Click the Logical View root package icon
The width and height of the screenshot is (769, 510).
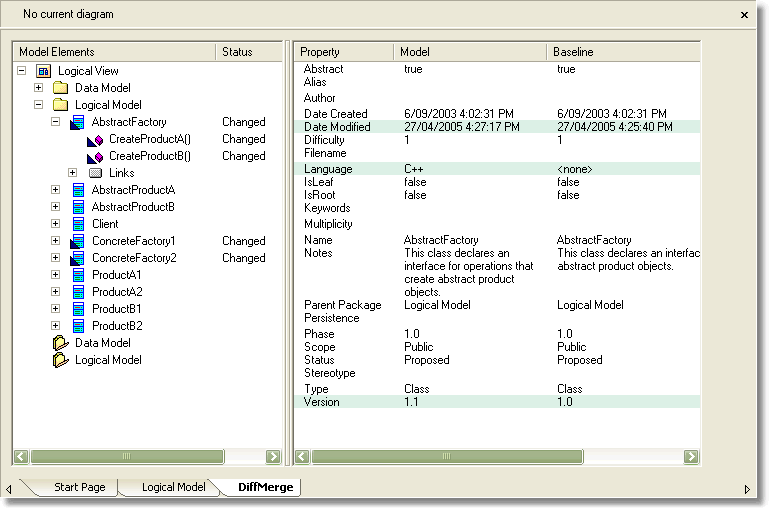43,71
